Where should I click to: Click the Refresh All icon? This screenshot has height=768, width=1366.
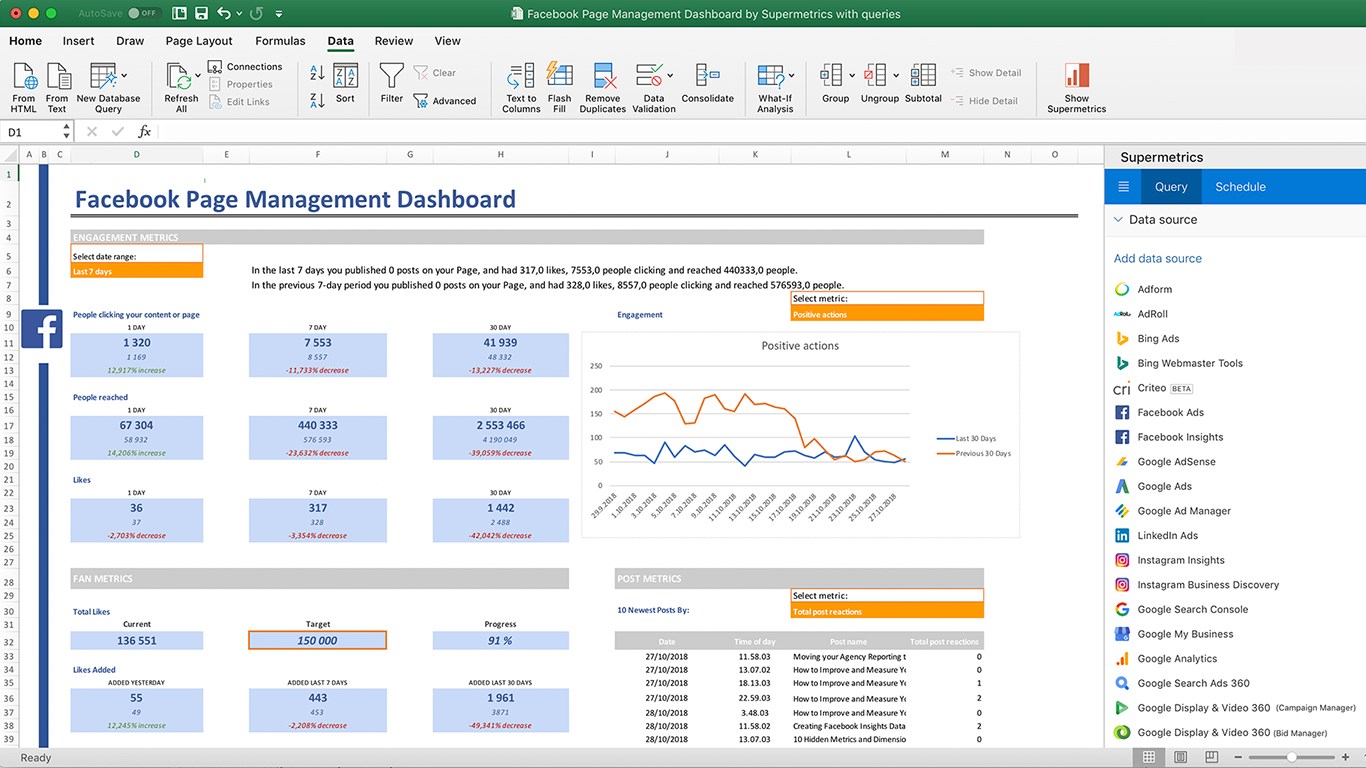click(x=180, y=78)
